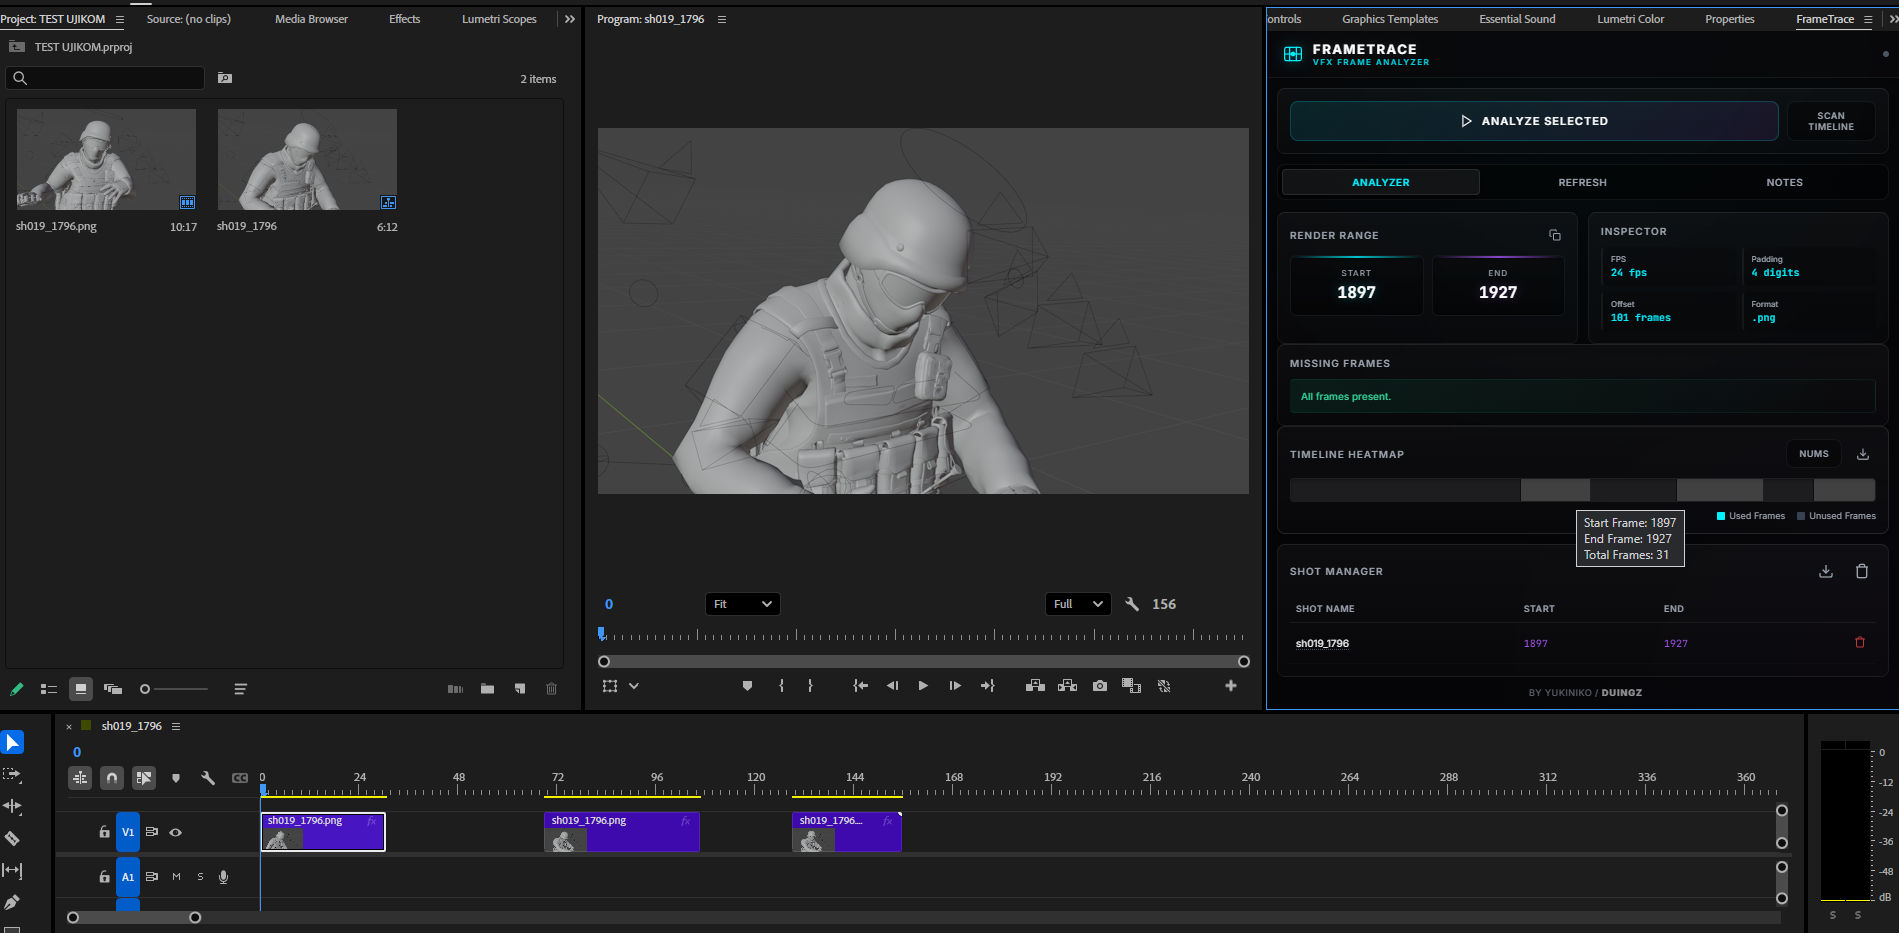Select the Razor tool

(x=12, y=838)
